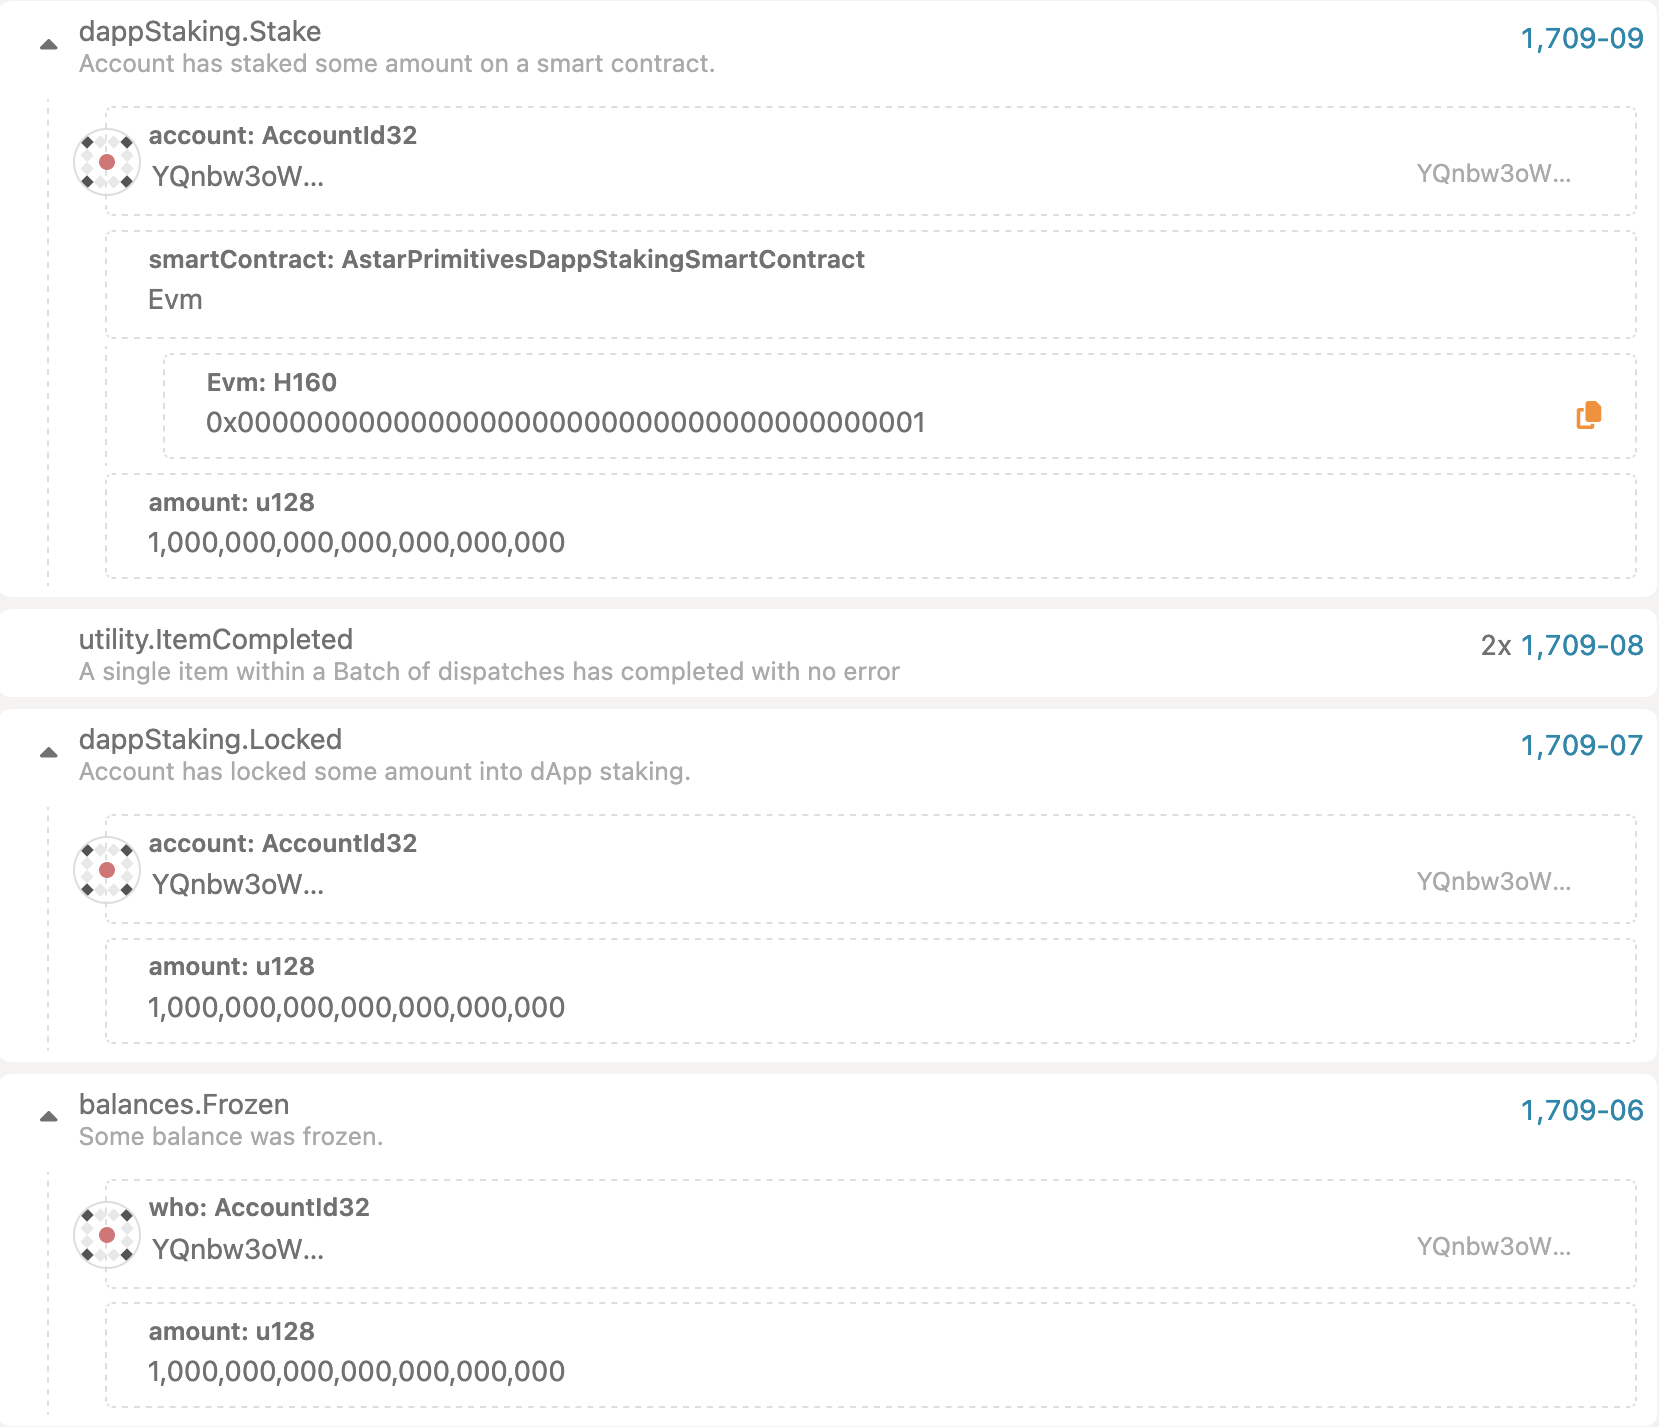Collapse the dappStaking.Locked event details
Viewport: 1659px width, 1427px height.
48,753
